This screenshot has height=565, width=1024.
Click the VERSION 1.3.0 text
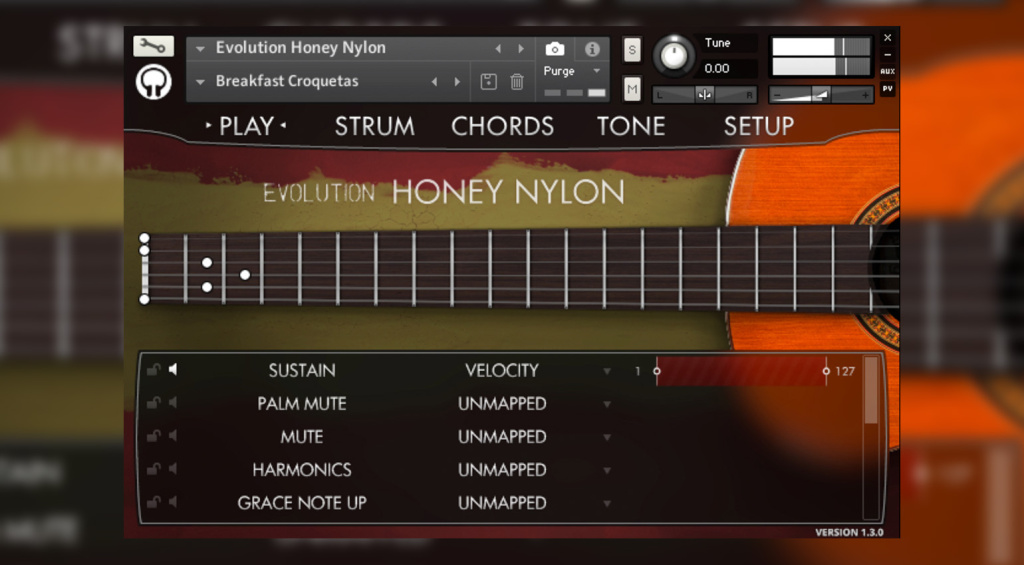click(x=849, y=532)
